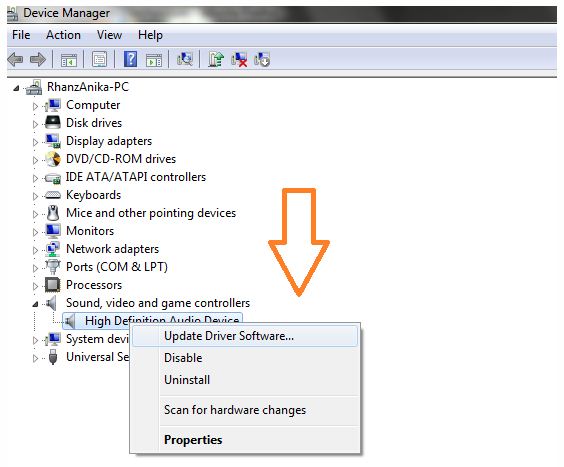Screen dimensions: 564x467
Task: Click the Forward arrow toolbar icon
Action: (x=38, y=59)
